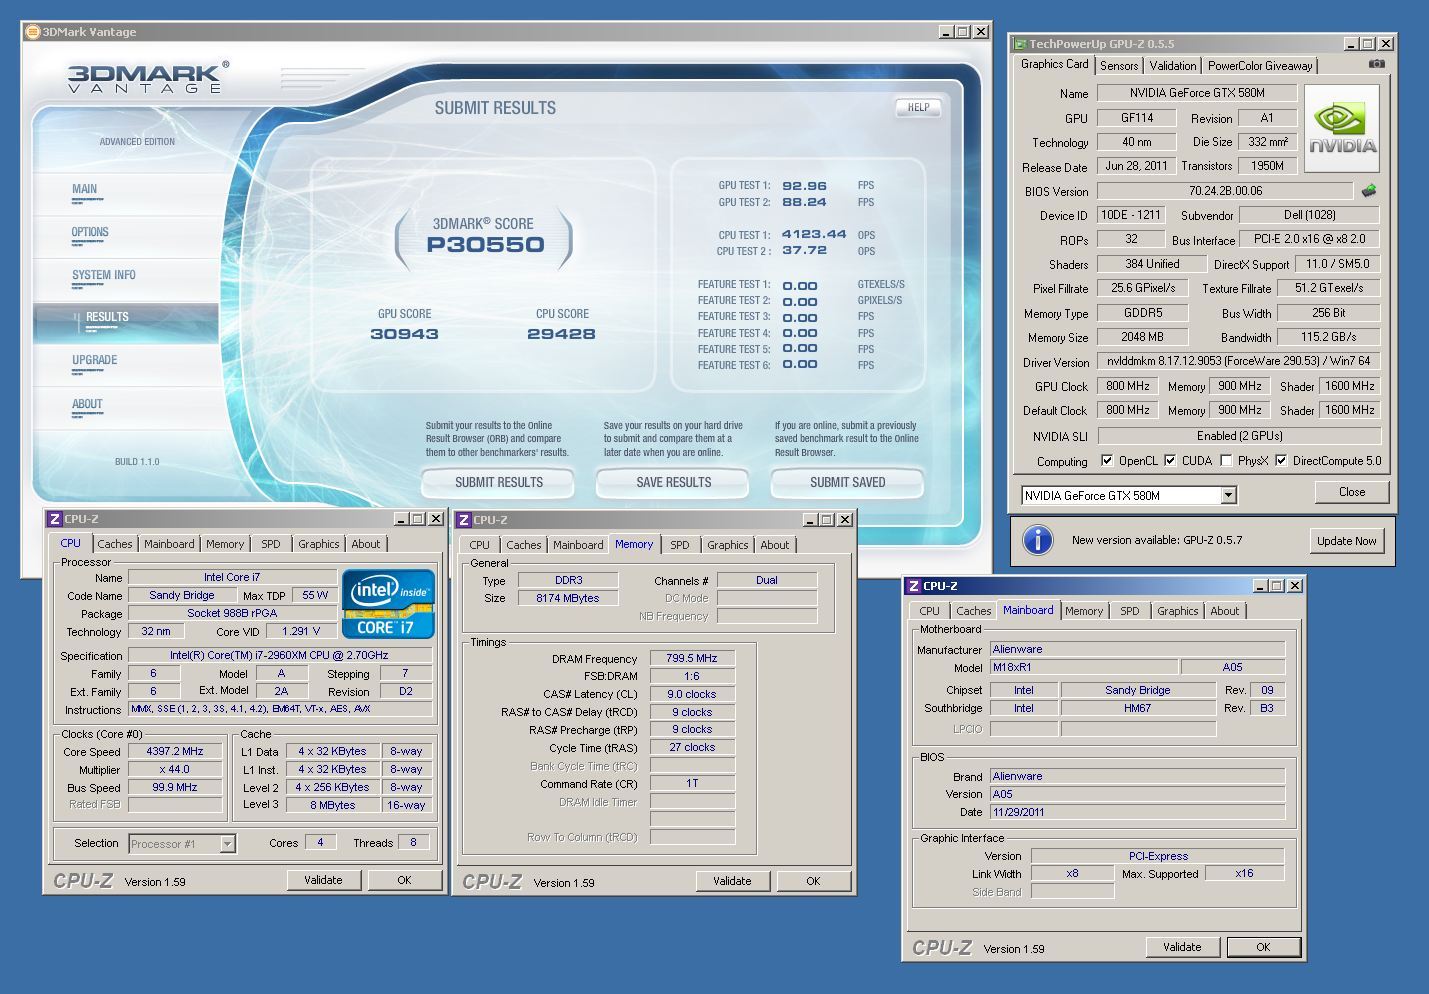The width and height of the screenshot is (1429, 994).
Task: Open Memory tab in CPU-Z Mainboard window
Action: pos(1083,611)
